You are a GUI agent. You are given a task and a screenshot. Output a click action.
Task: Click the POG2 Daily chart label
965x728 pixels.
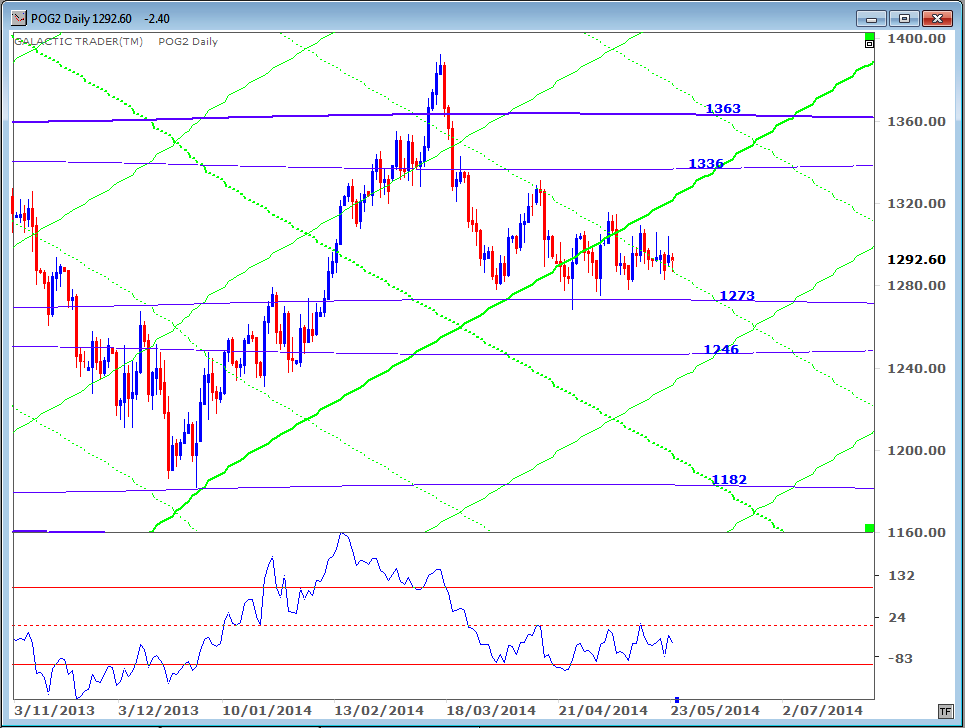click(x=188, y=41)
